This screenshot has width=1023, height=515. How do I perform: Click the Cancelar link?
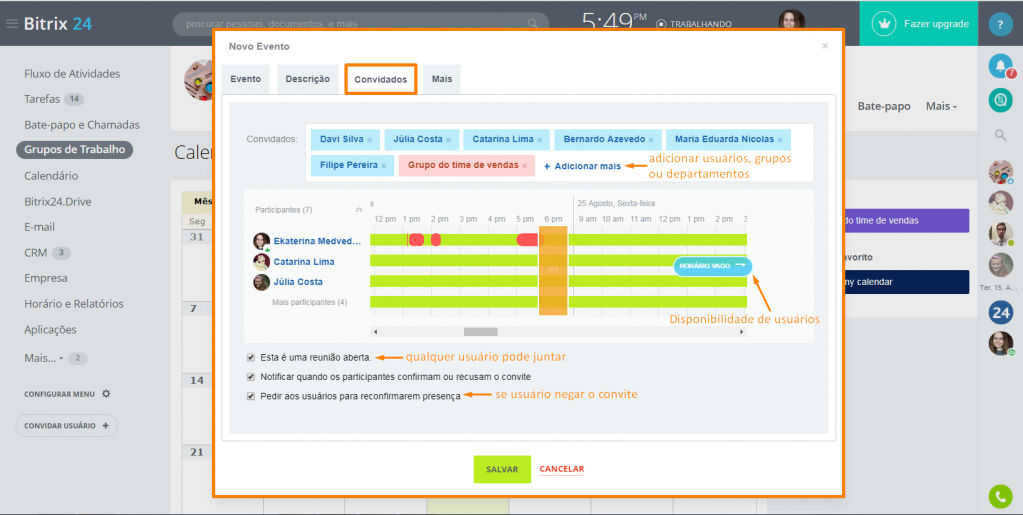(x=562, y=469)
